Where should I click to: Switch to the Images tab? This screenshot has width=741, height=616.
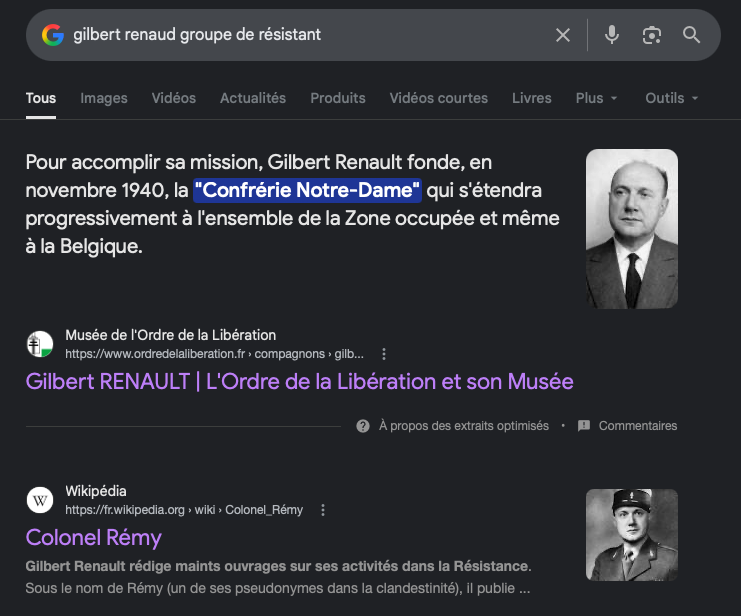[104, 98]
